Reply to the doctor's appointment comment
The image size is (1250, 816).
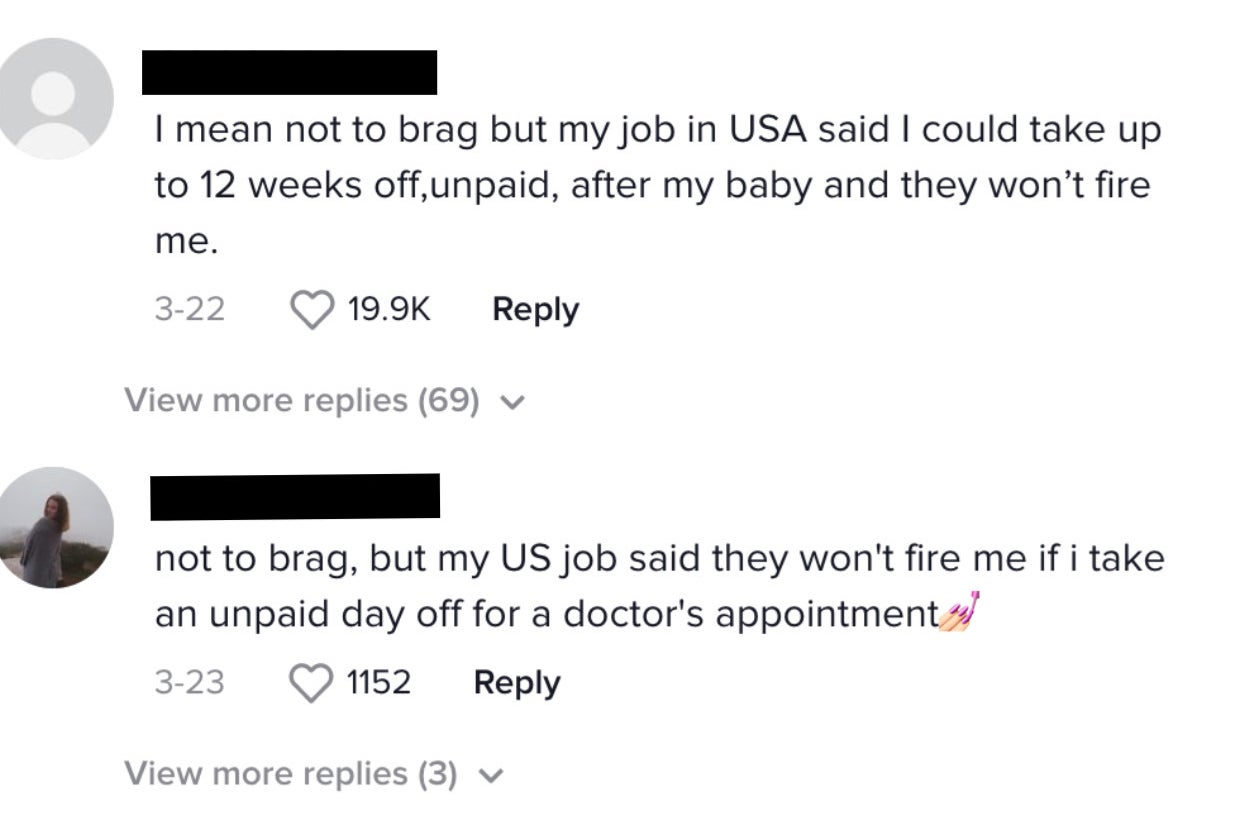(x=516, y=681)
